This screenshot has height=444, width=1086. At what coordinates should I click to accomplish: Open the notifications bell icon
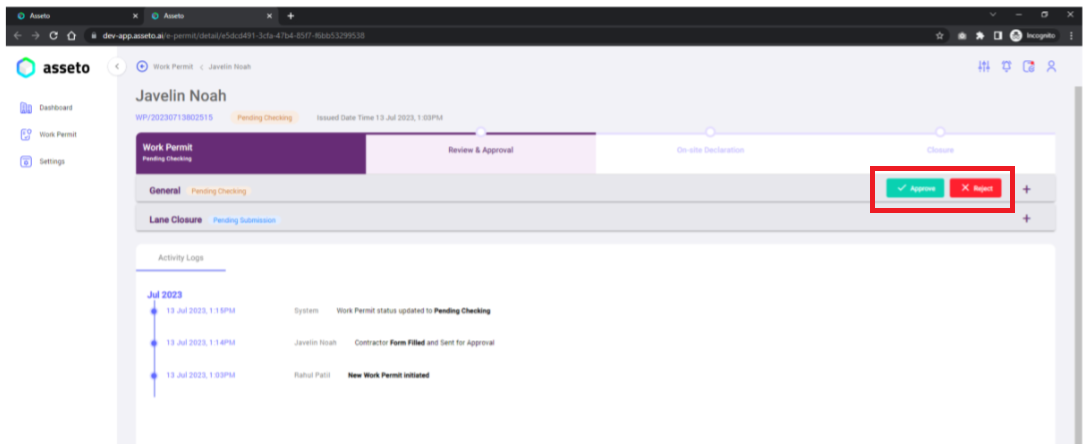point(1006,66)
